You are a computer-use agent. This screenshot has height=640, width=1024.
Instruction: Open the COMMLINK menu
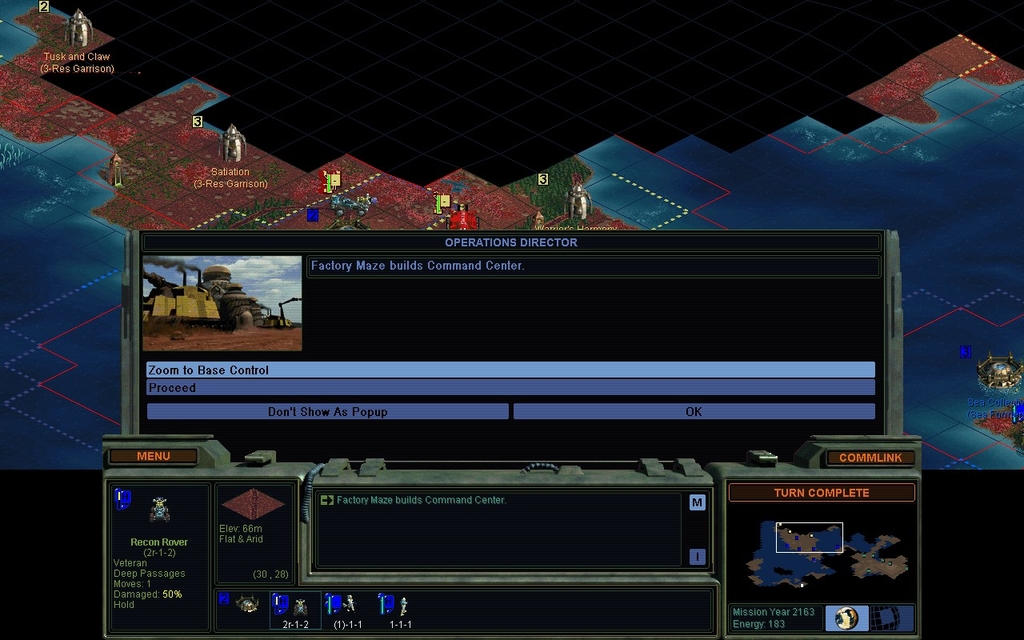point(870,458)
